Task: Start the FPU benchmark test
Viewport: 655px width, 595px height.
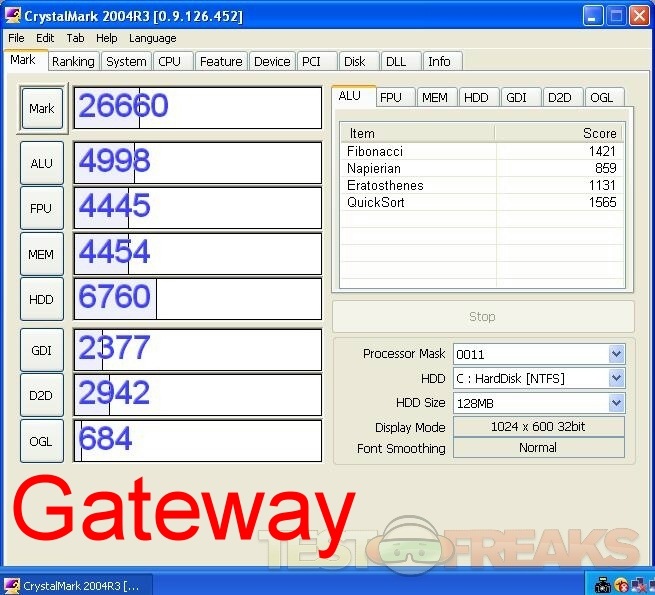Action: (41, 209)
